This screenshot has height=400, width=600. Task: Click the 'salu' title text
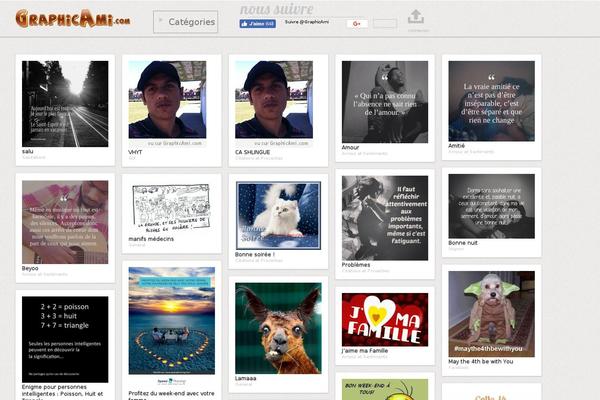[28, 152]
